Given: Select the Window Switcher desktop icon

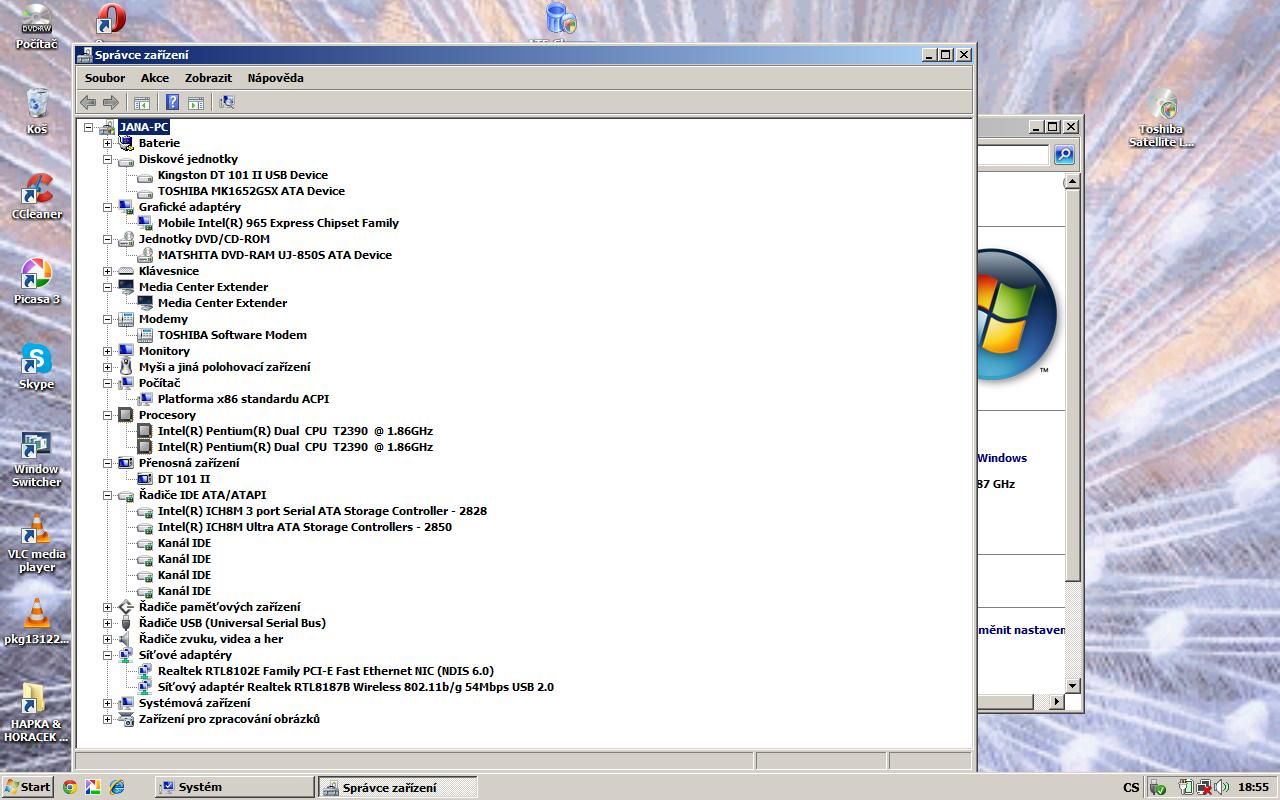Looking at the screenshot, I should tap(37, 460).
